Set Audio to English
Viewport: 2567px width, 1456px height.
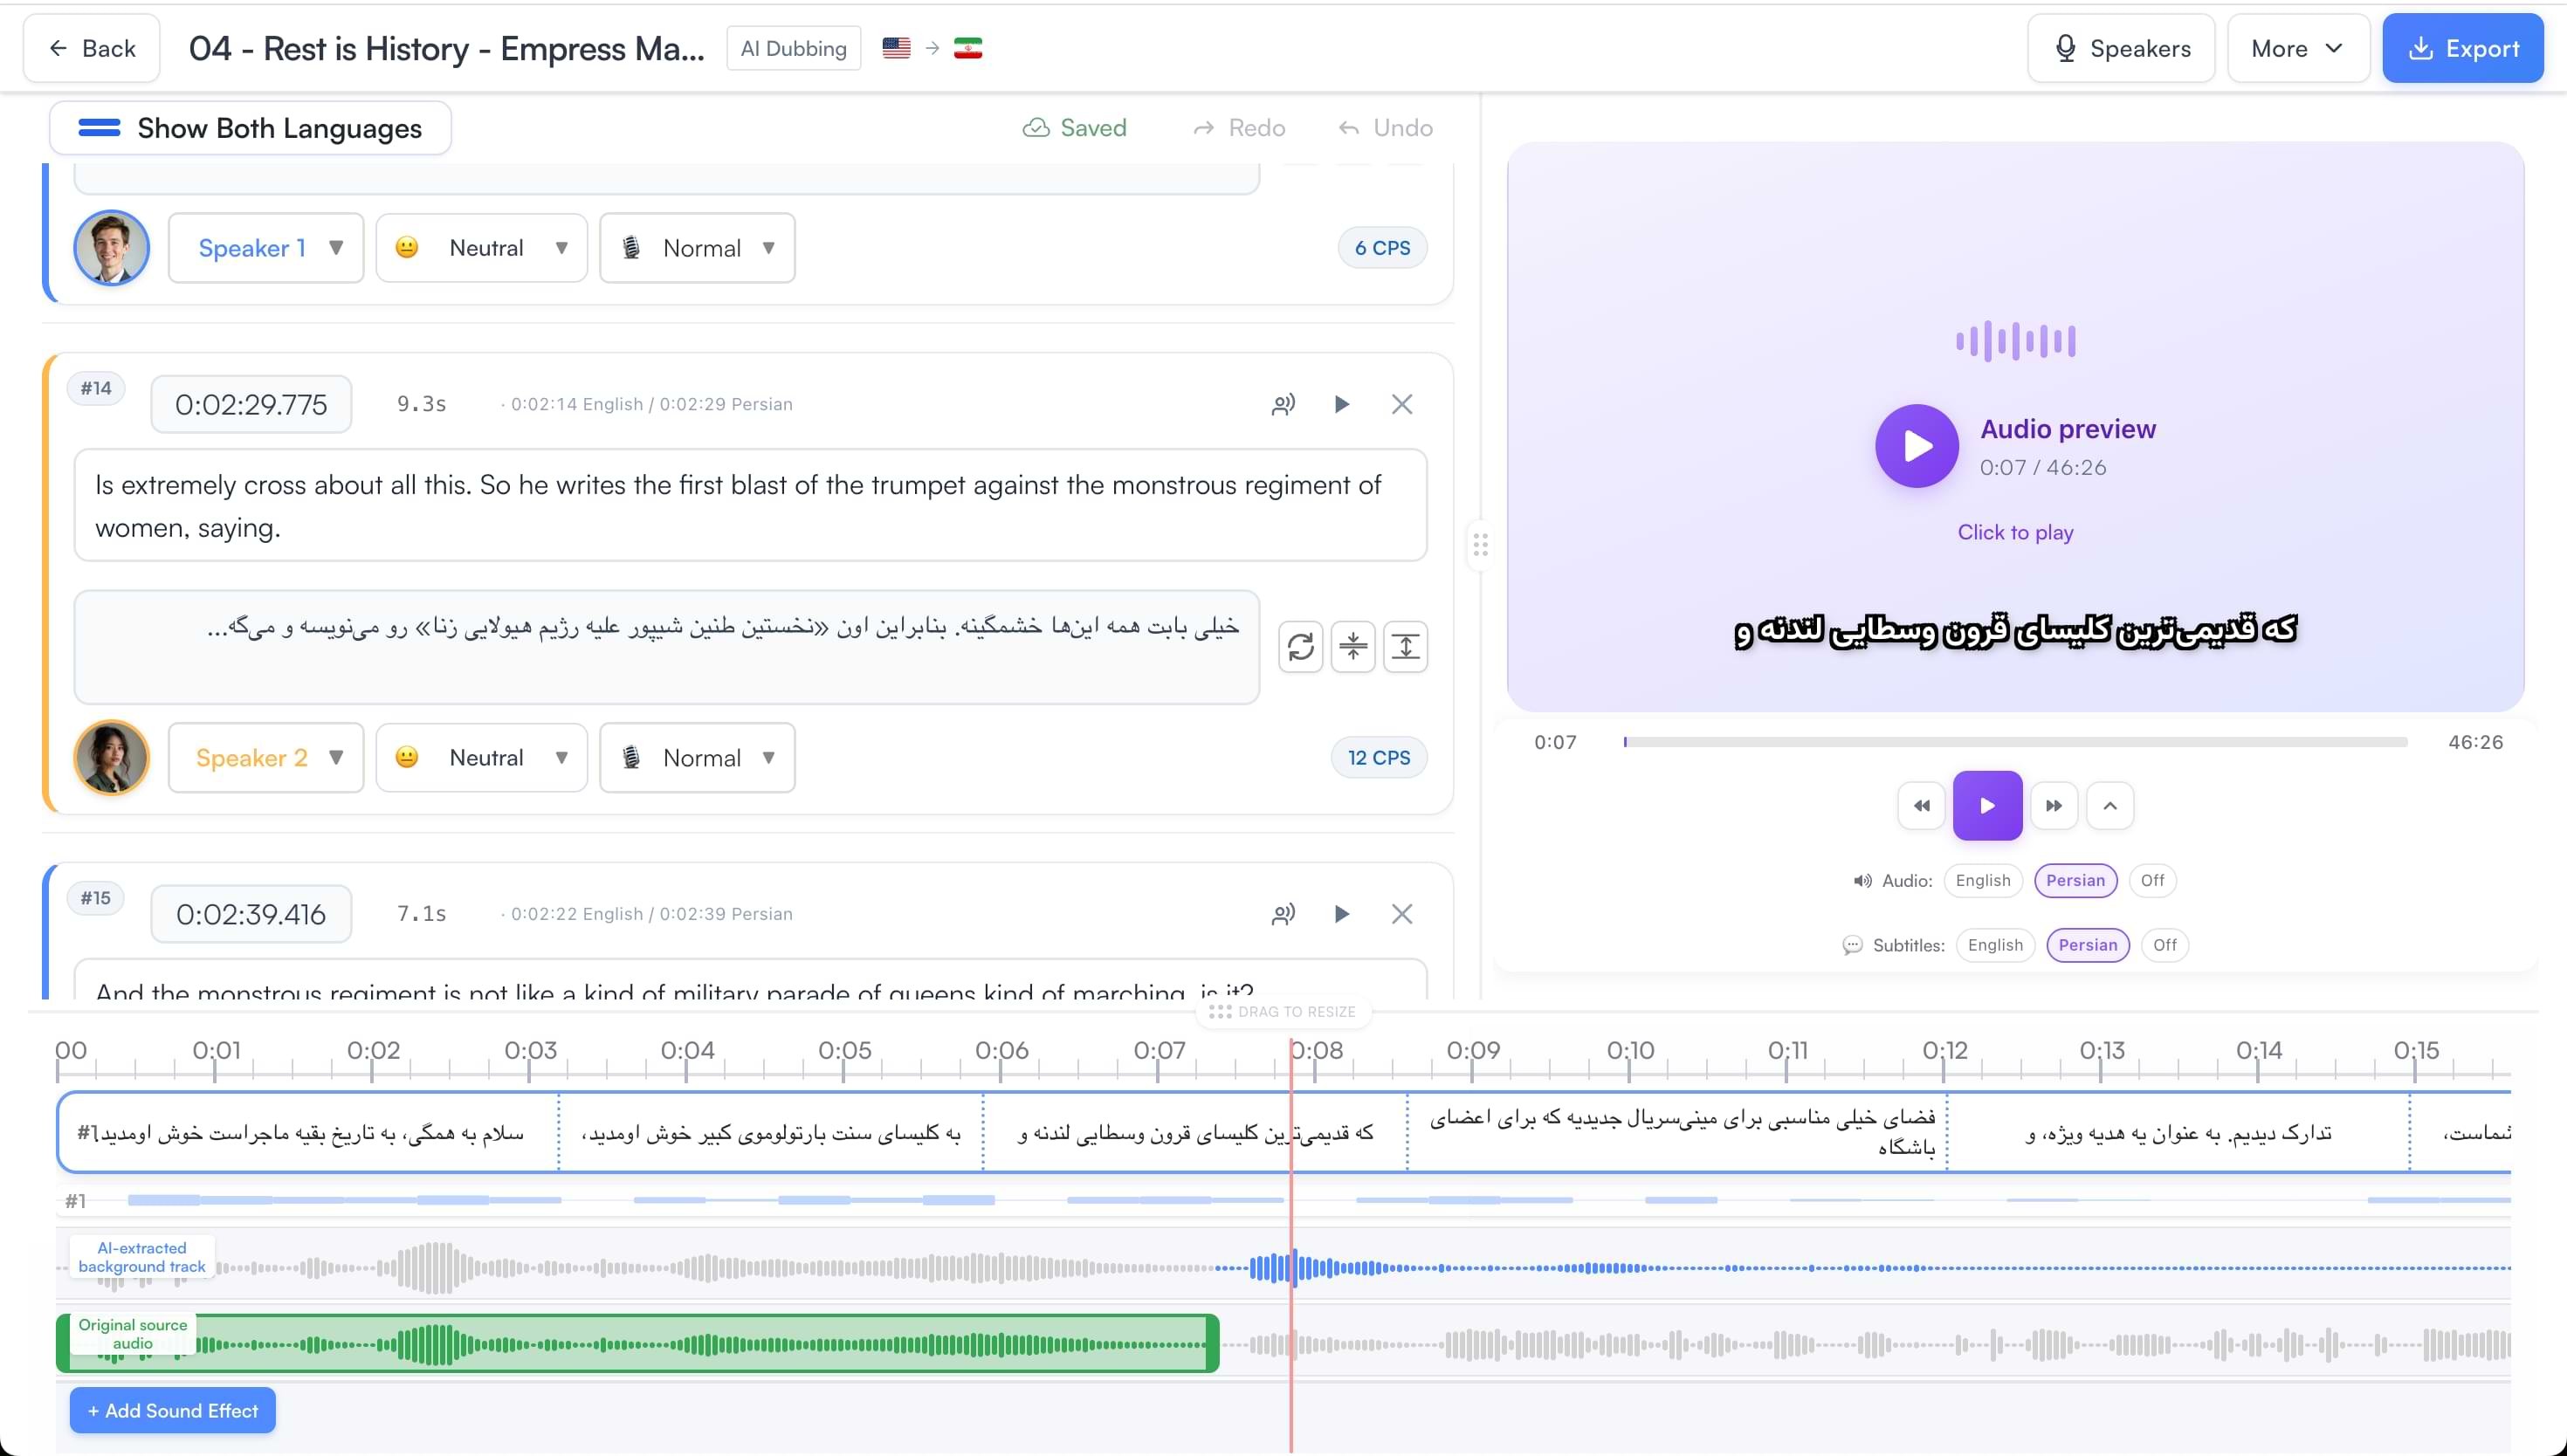click(1983, 881)
